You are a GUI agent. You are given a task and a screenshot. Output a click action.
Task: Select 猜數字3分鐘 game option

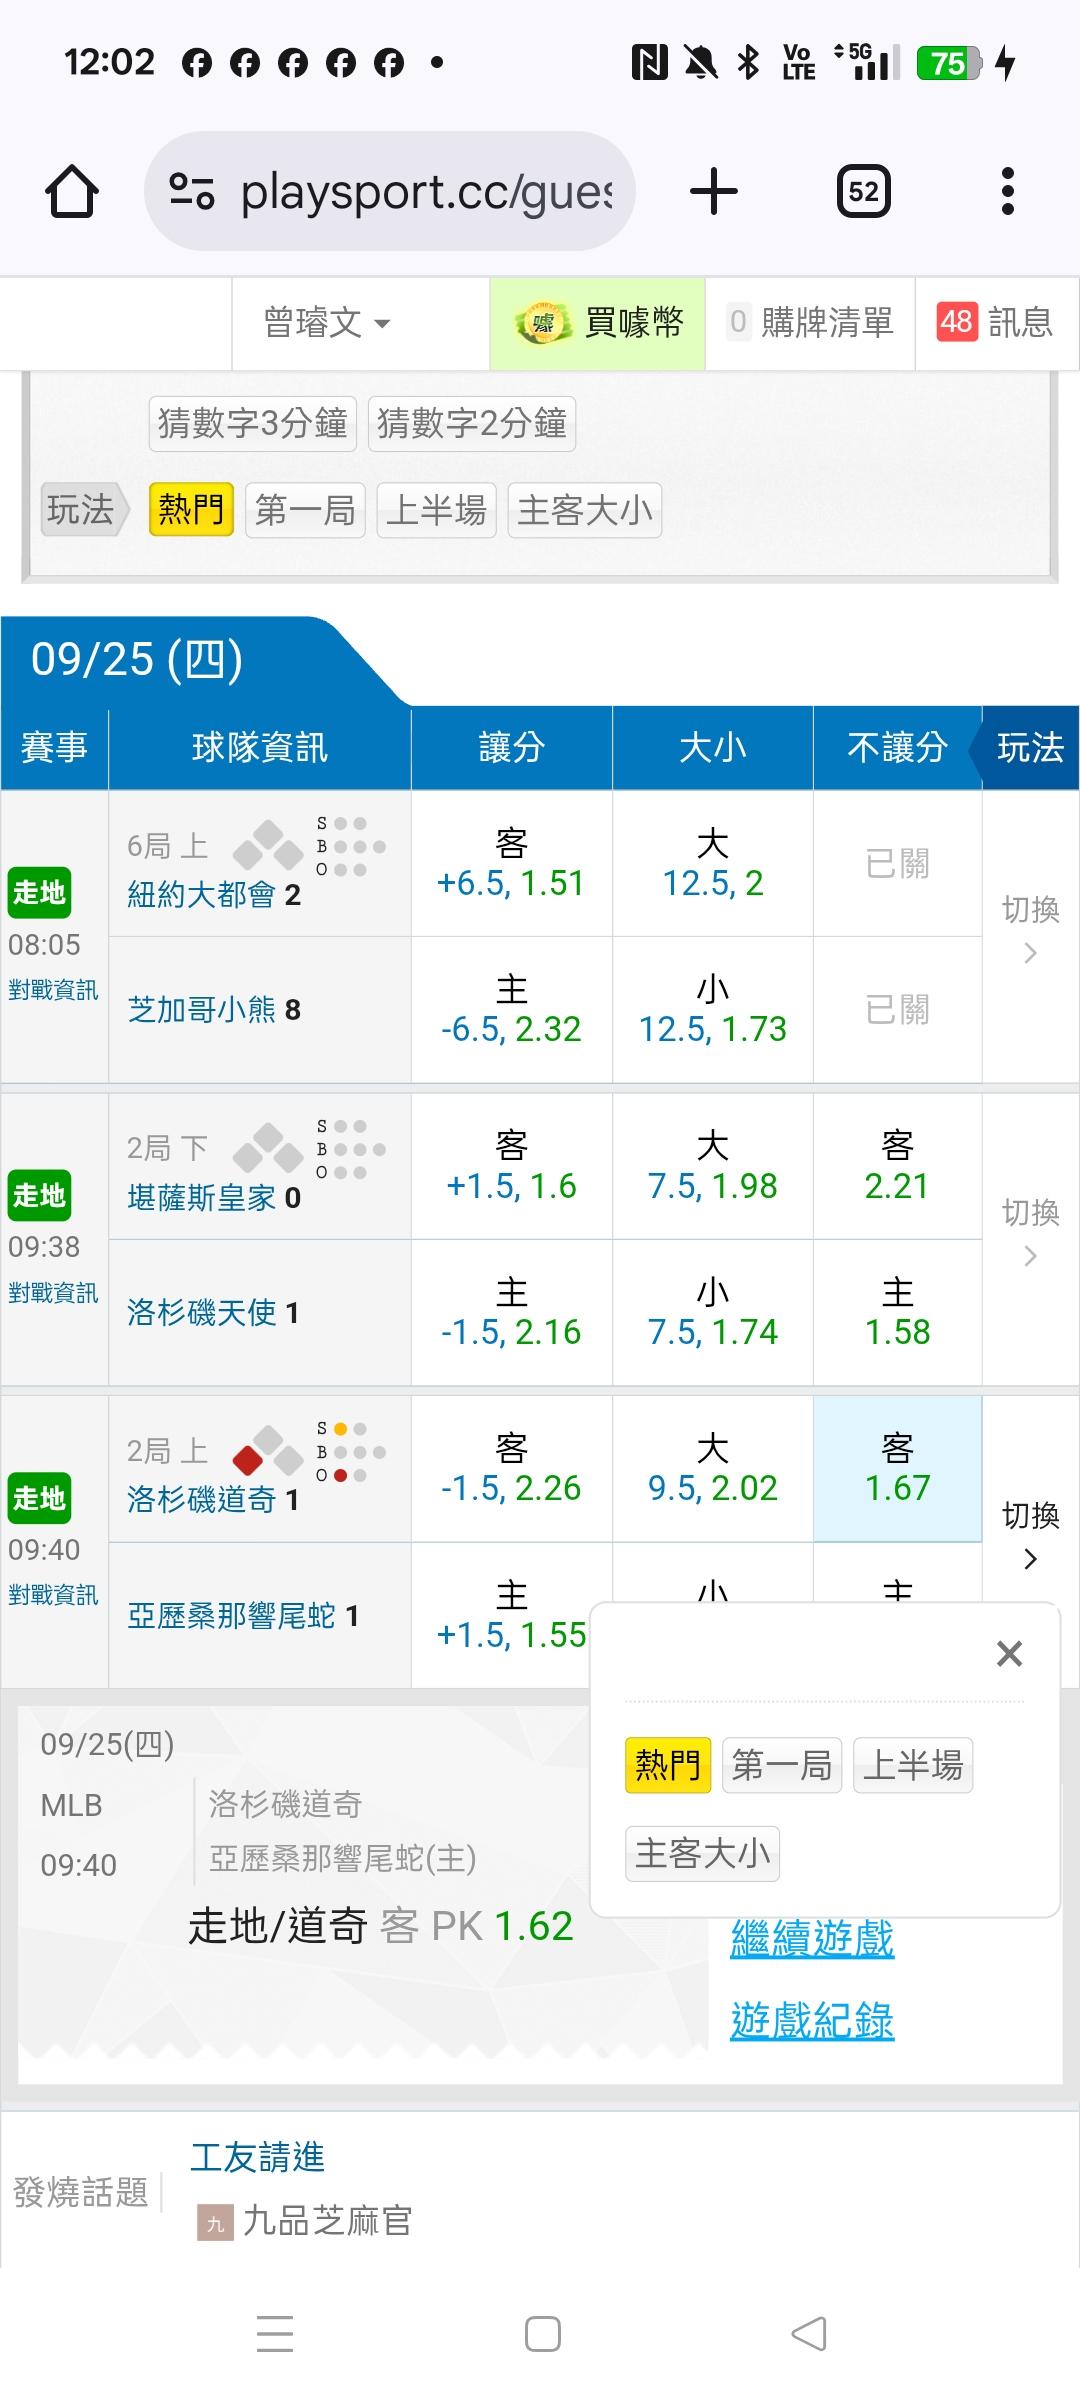253,423
